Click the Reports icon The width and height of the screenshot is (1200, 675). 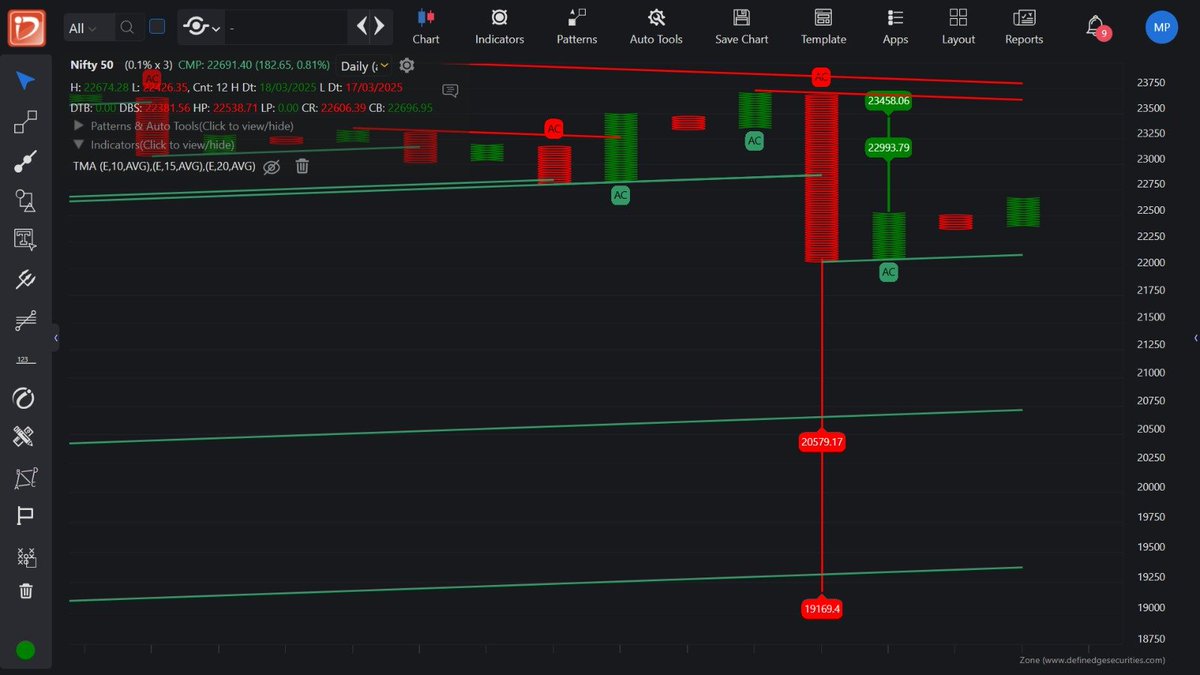pos(1023,27)
